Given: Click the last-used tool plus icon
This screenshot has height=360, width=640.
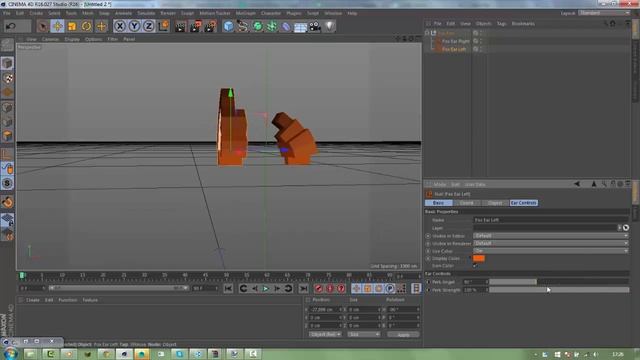Looking at the screenshot, I should coord(101,27).
